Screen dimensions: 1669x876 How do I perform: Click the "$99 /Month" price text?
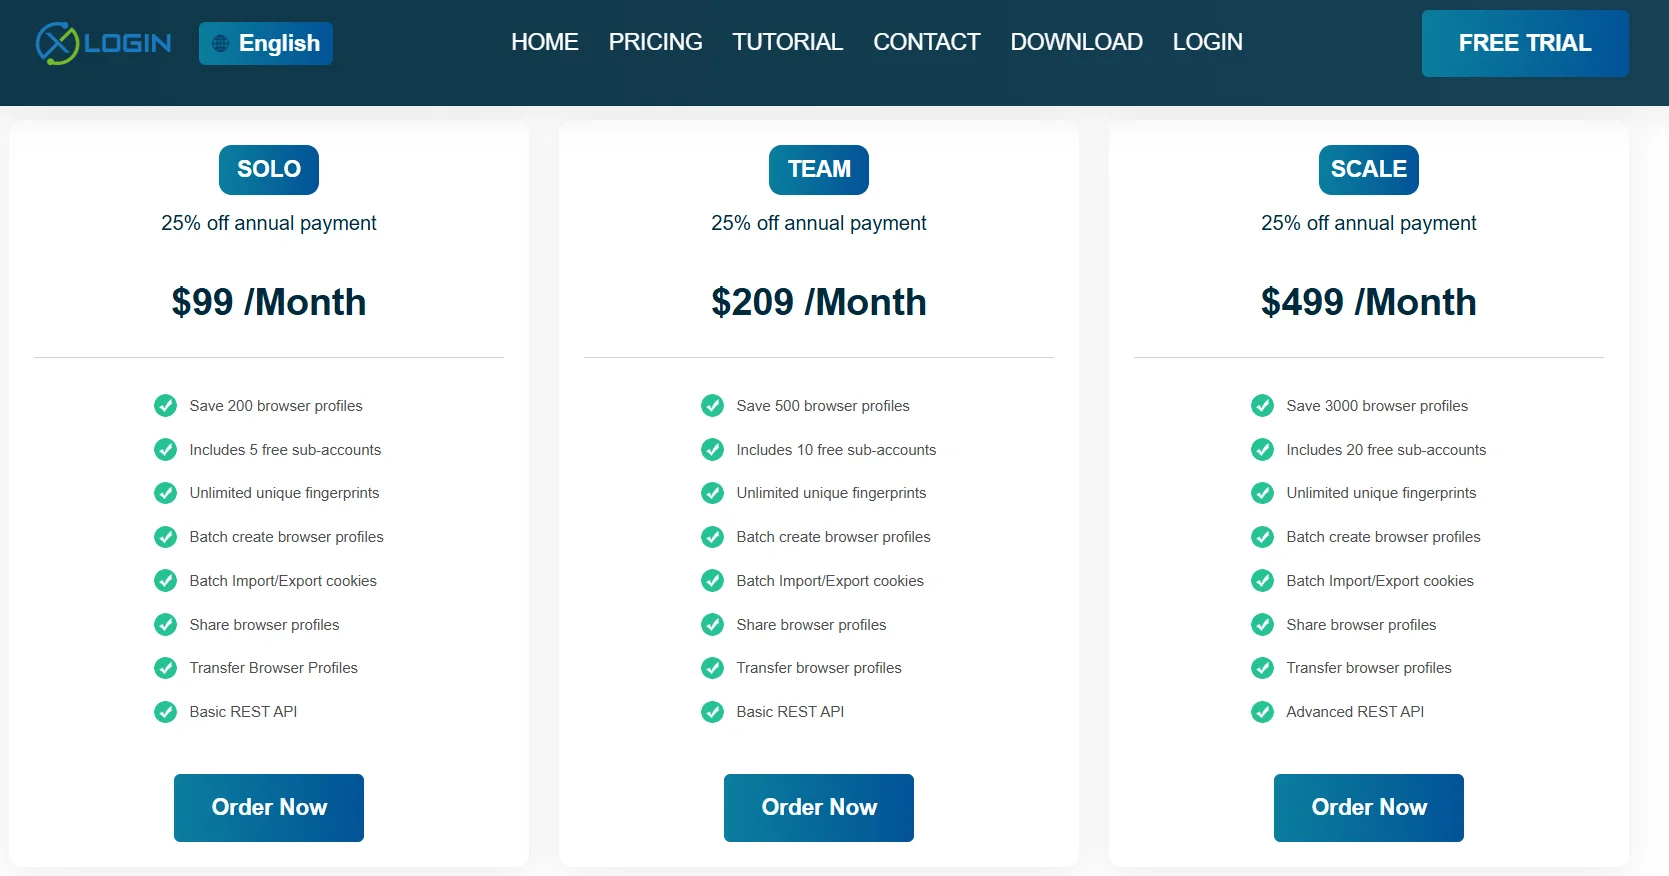[x=269, y=302]
